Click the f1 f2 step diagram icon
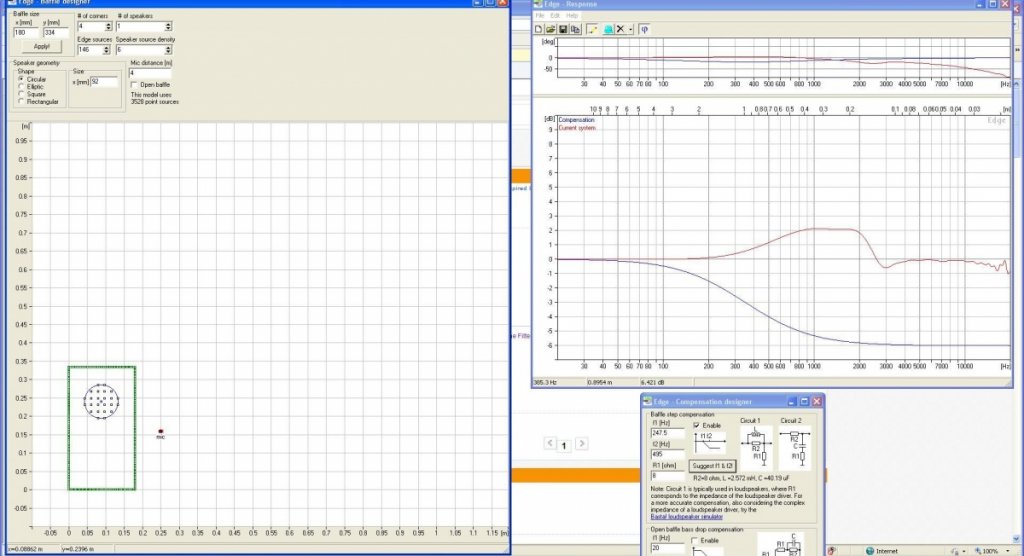The image size is (1024, 556). pyautogui.click(x=709, y=443)
